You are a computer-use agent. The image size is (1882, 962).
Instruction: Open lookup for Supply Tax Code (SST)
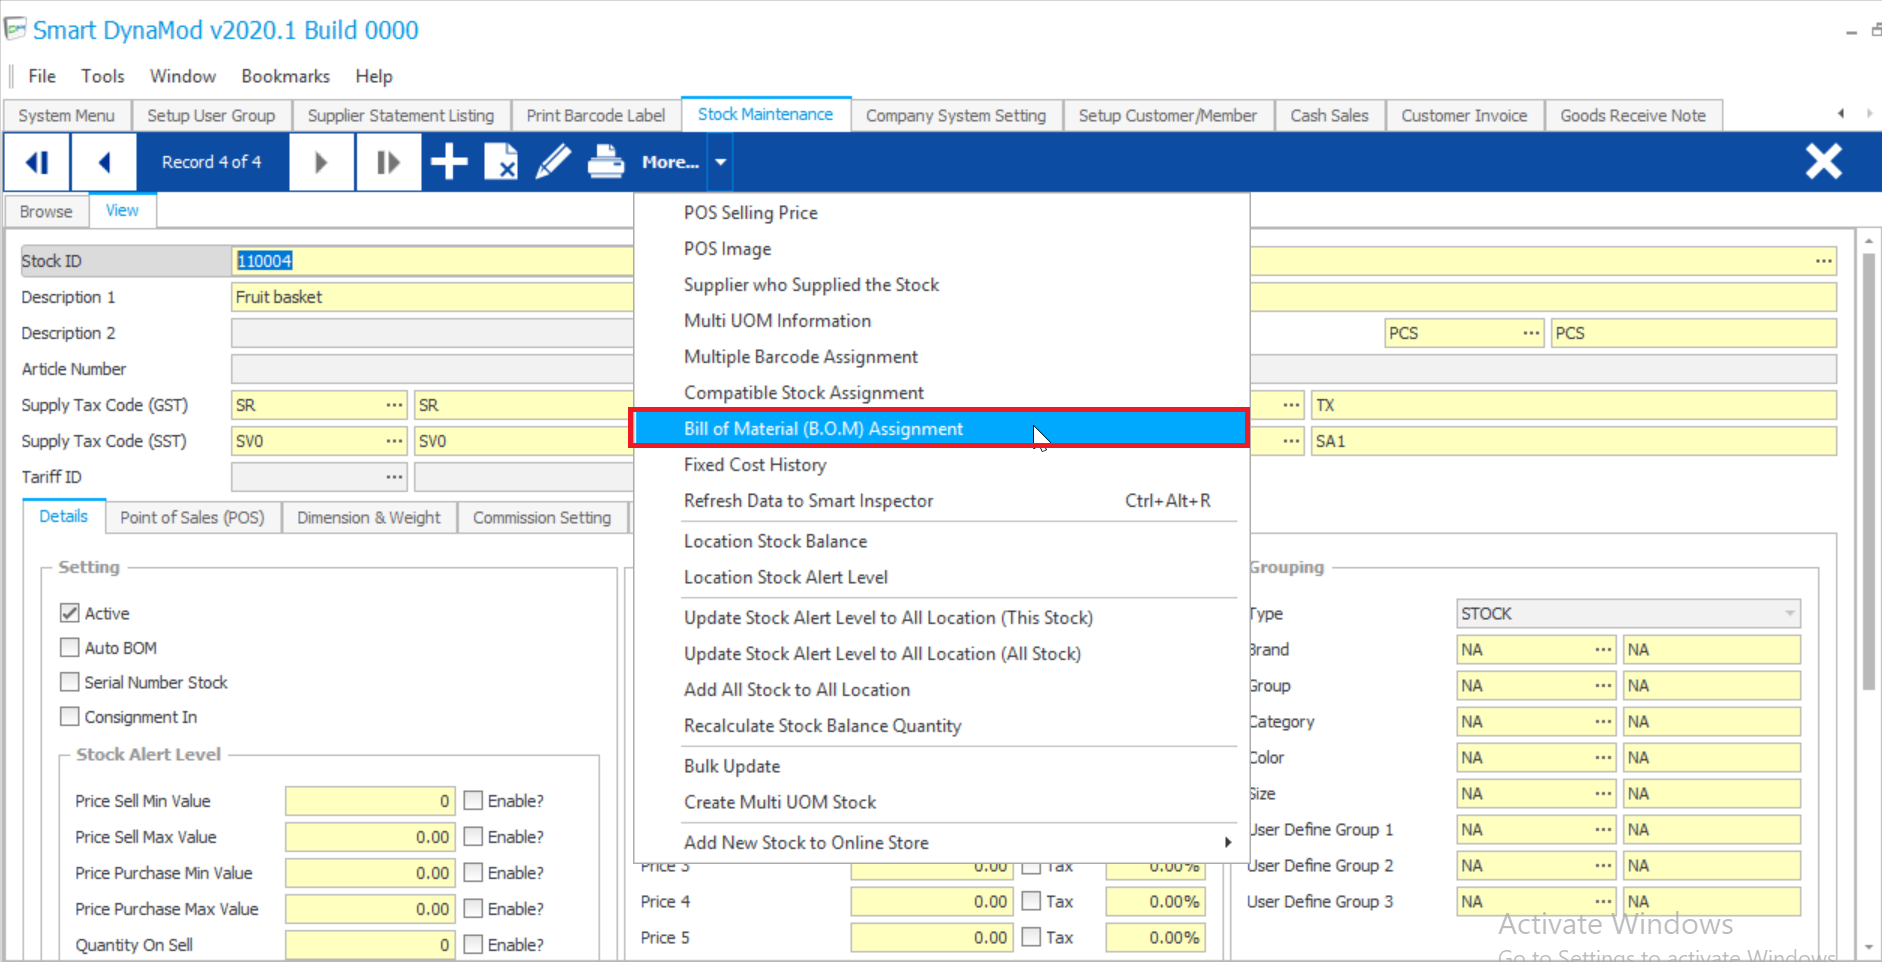[395, 441]
